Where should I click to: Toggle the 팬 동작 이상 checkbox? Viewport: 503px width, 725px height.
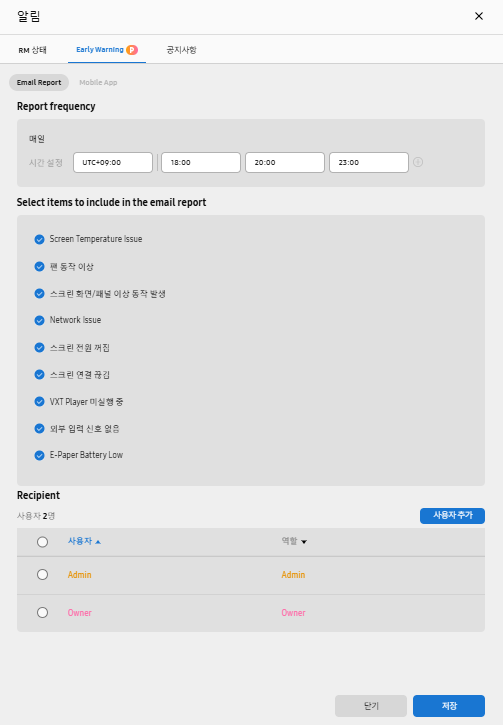pyautogui.click(x=39, y=266)
